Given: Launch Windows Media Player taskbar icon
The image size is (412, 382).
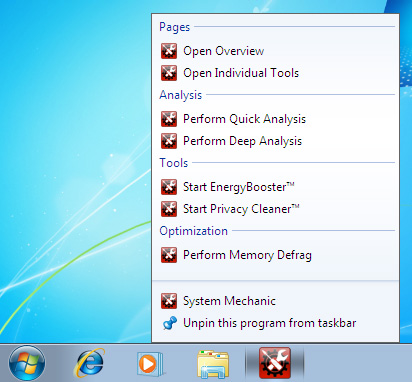Looking at the screenshot, I should coord(150,364).
